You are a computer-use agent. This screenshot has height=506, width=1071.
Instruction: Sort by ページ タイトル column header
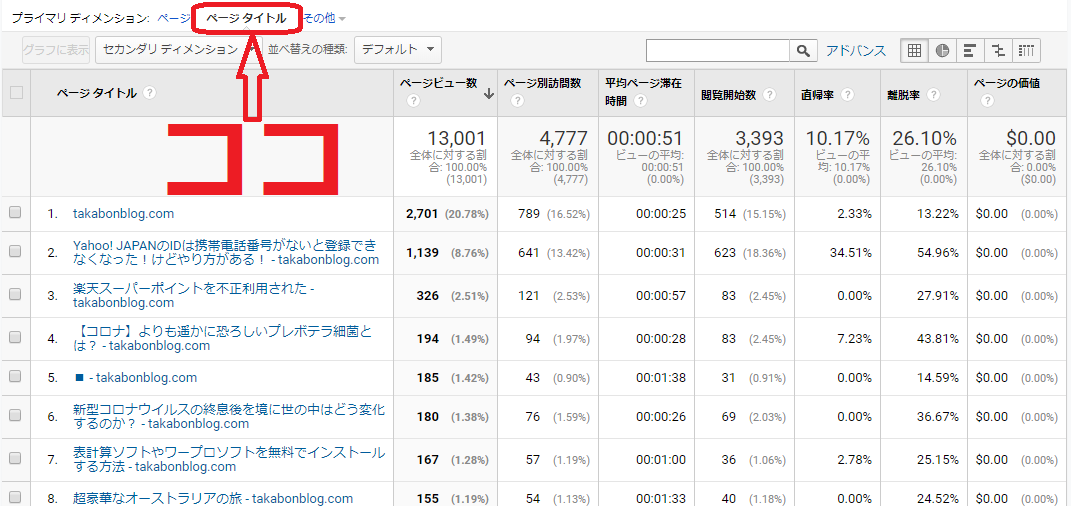tap(96, 92)
